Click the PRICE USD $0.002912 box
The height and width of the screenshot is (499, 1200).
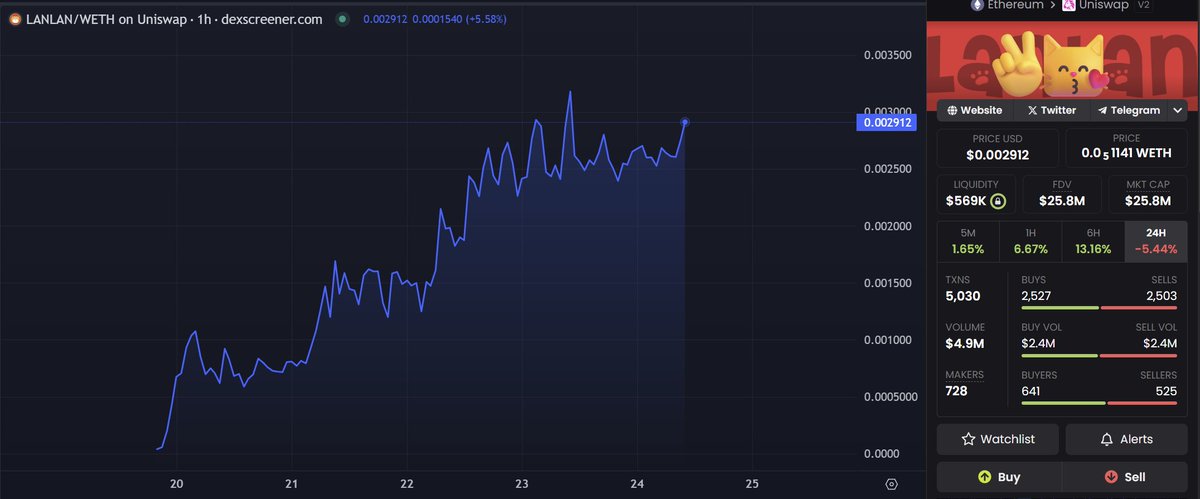pyautogui.click(x=998, y=148)
